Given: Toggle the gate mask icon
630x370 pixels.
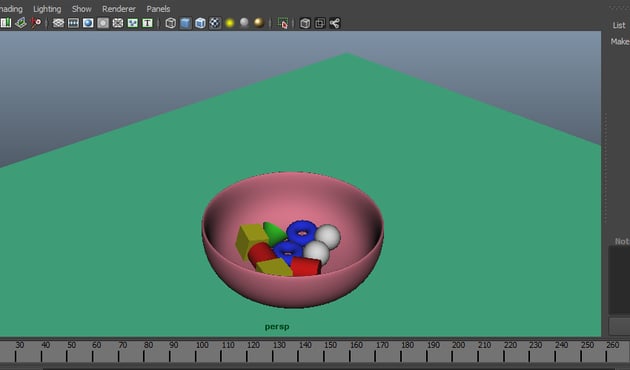Looking at the screenshot, I should (x=103, y=23).
